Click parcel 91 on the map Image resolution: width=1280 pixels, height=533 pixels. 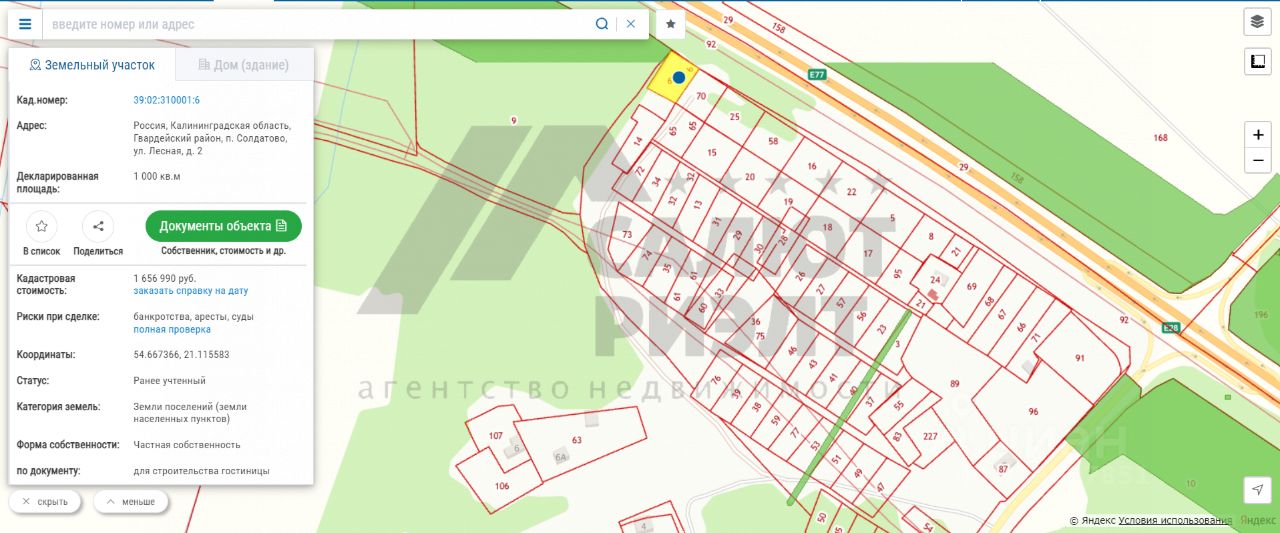click(1080, 358)
